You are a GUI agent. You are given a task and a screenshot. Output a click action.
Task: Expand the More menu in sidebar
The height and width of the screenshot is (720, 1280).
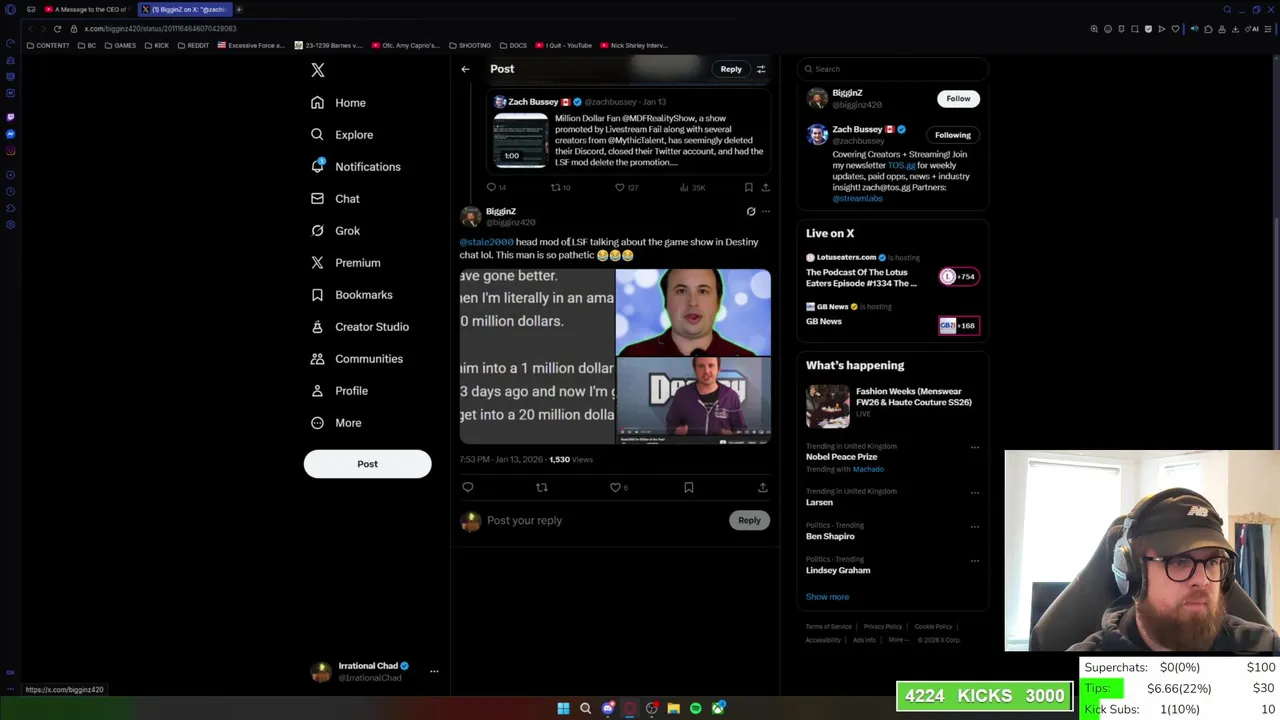[336, 423]
